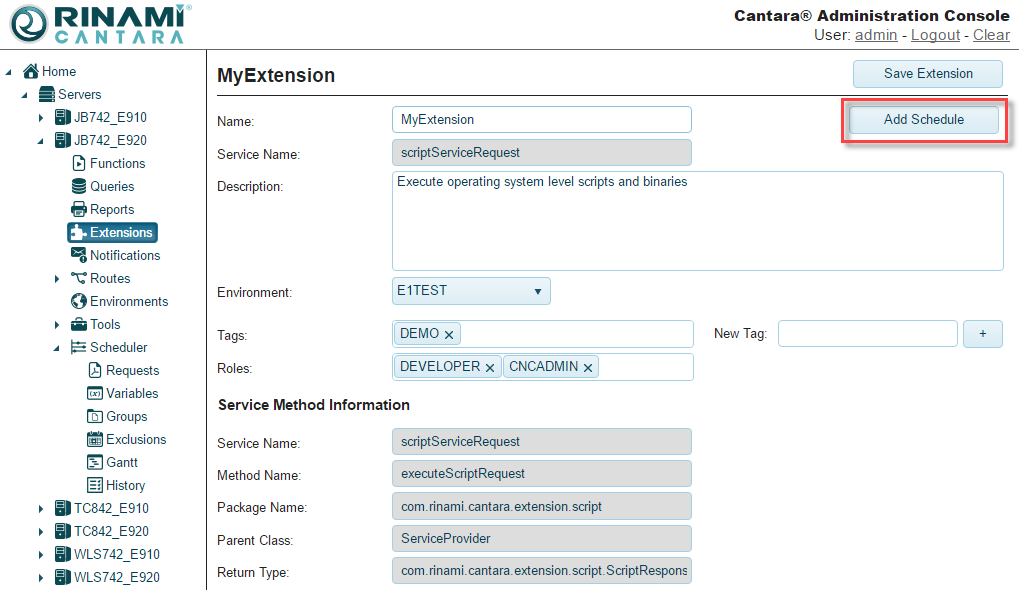Image resolution: width=1019 pixels, height=590 pixels.
Task: Remove the CNCADMIN role
Action: (588, 368)
